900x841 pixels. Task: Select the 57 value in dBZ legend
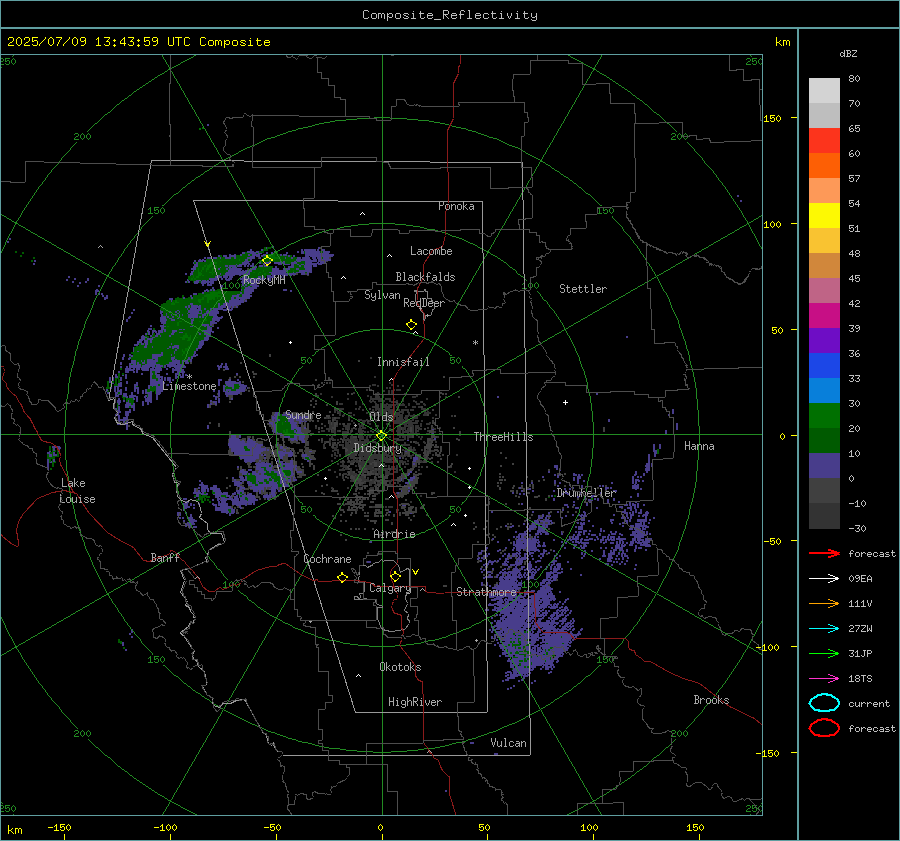(x=854, y=179)
